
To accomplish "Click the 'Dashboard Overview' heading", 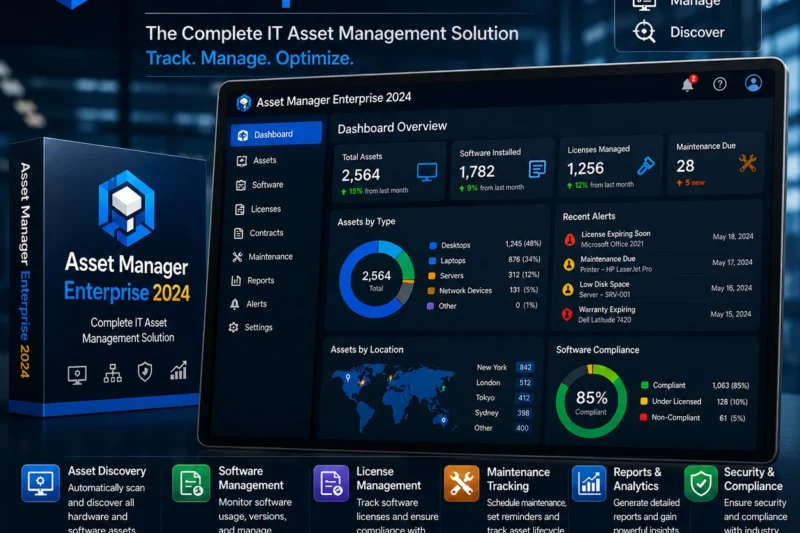I will click(392, 128).
